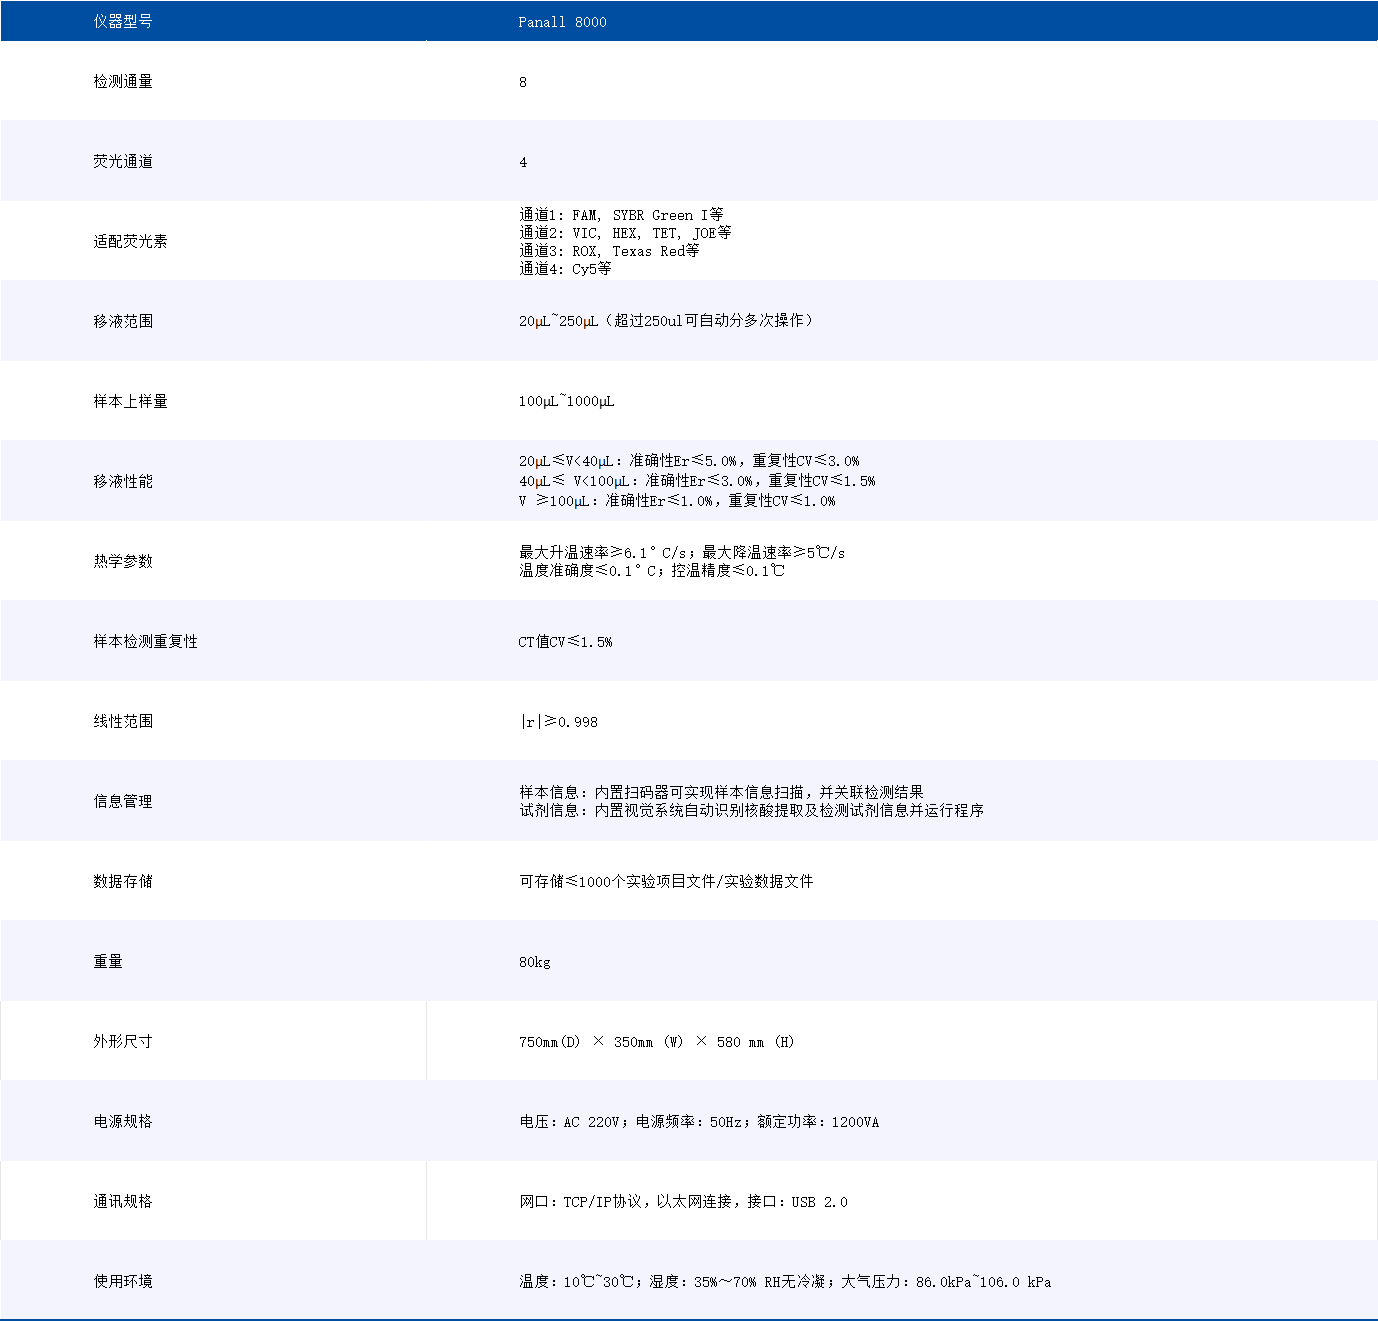Click the 数据存储 row label

123,882
